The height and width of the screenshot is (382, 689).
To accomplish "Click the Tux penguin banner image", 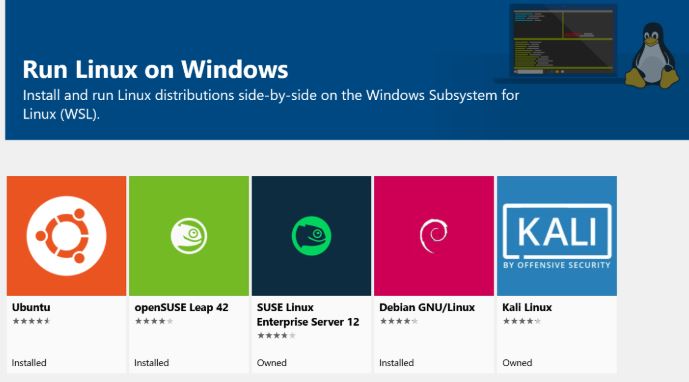I will tap(652, 55).
